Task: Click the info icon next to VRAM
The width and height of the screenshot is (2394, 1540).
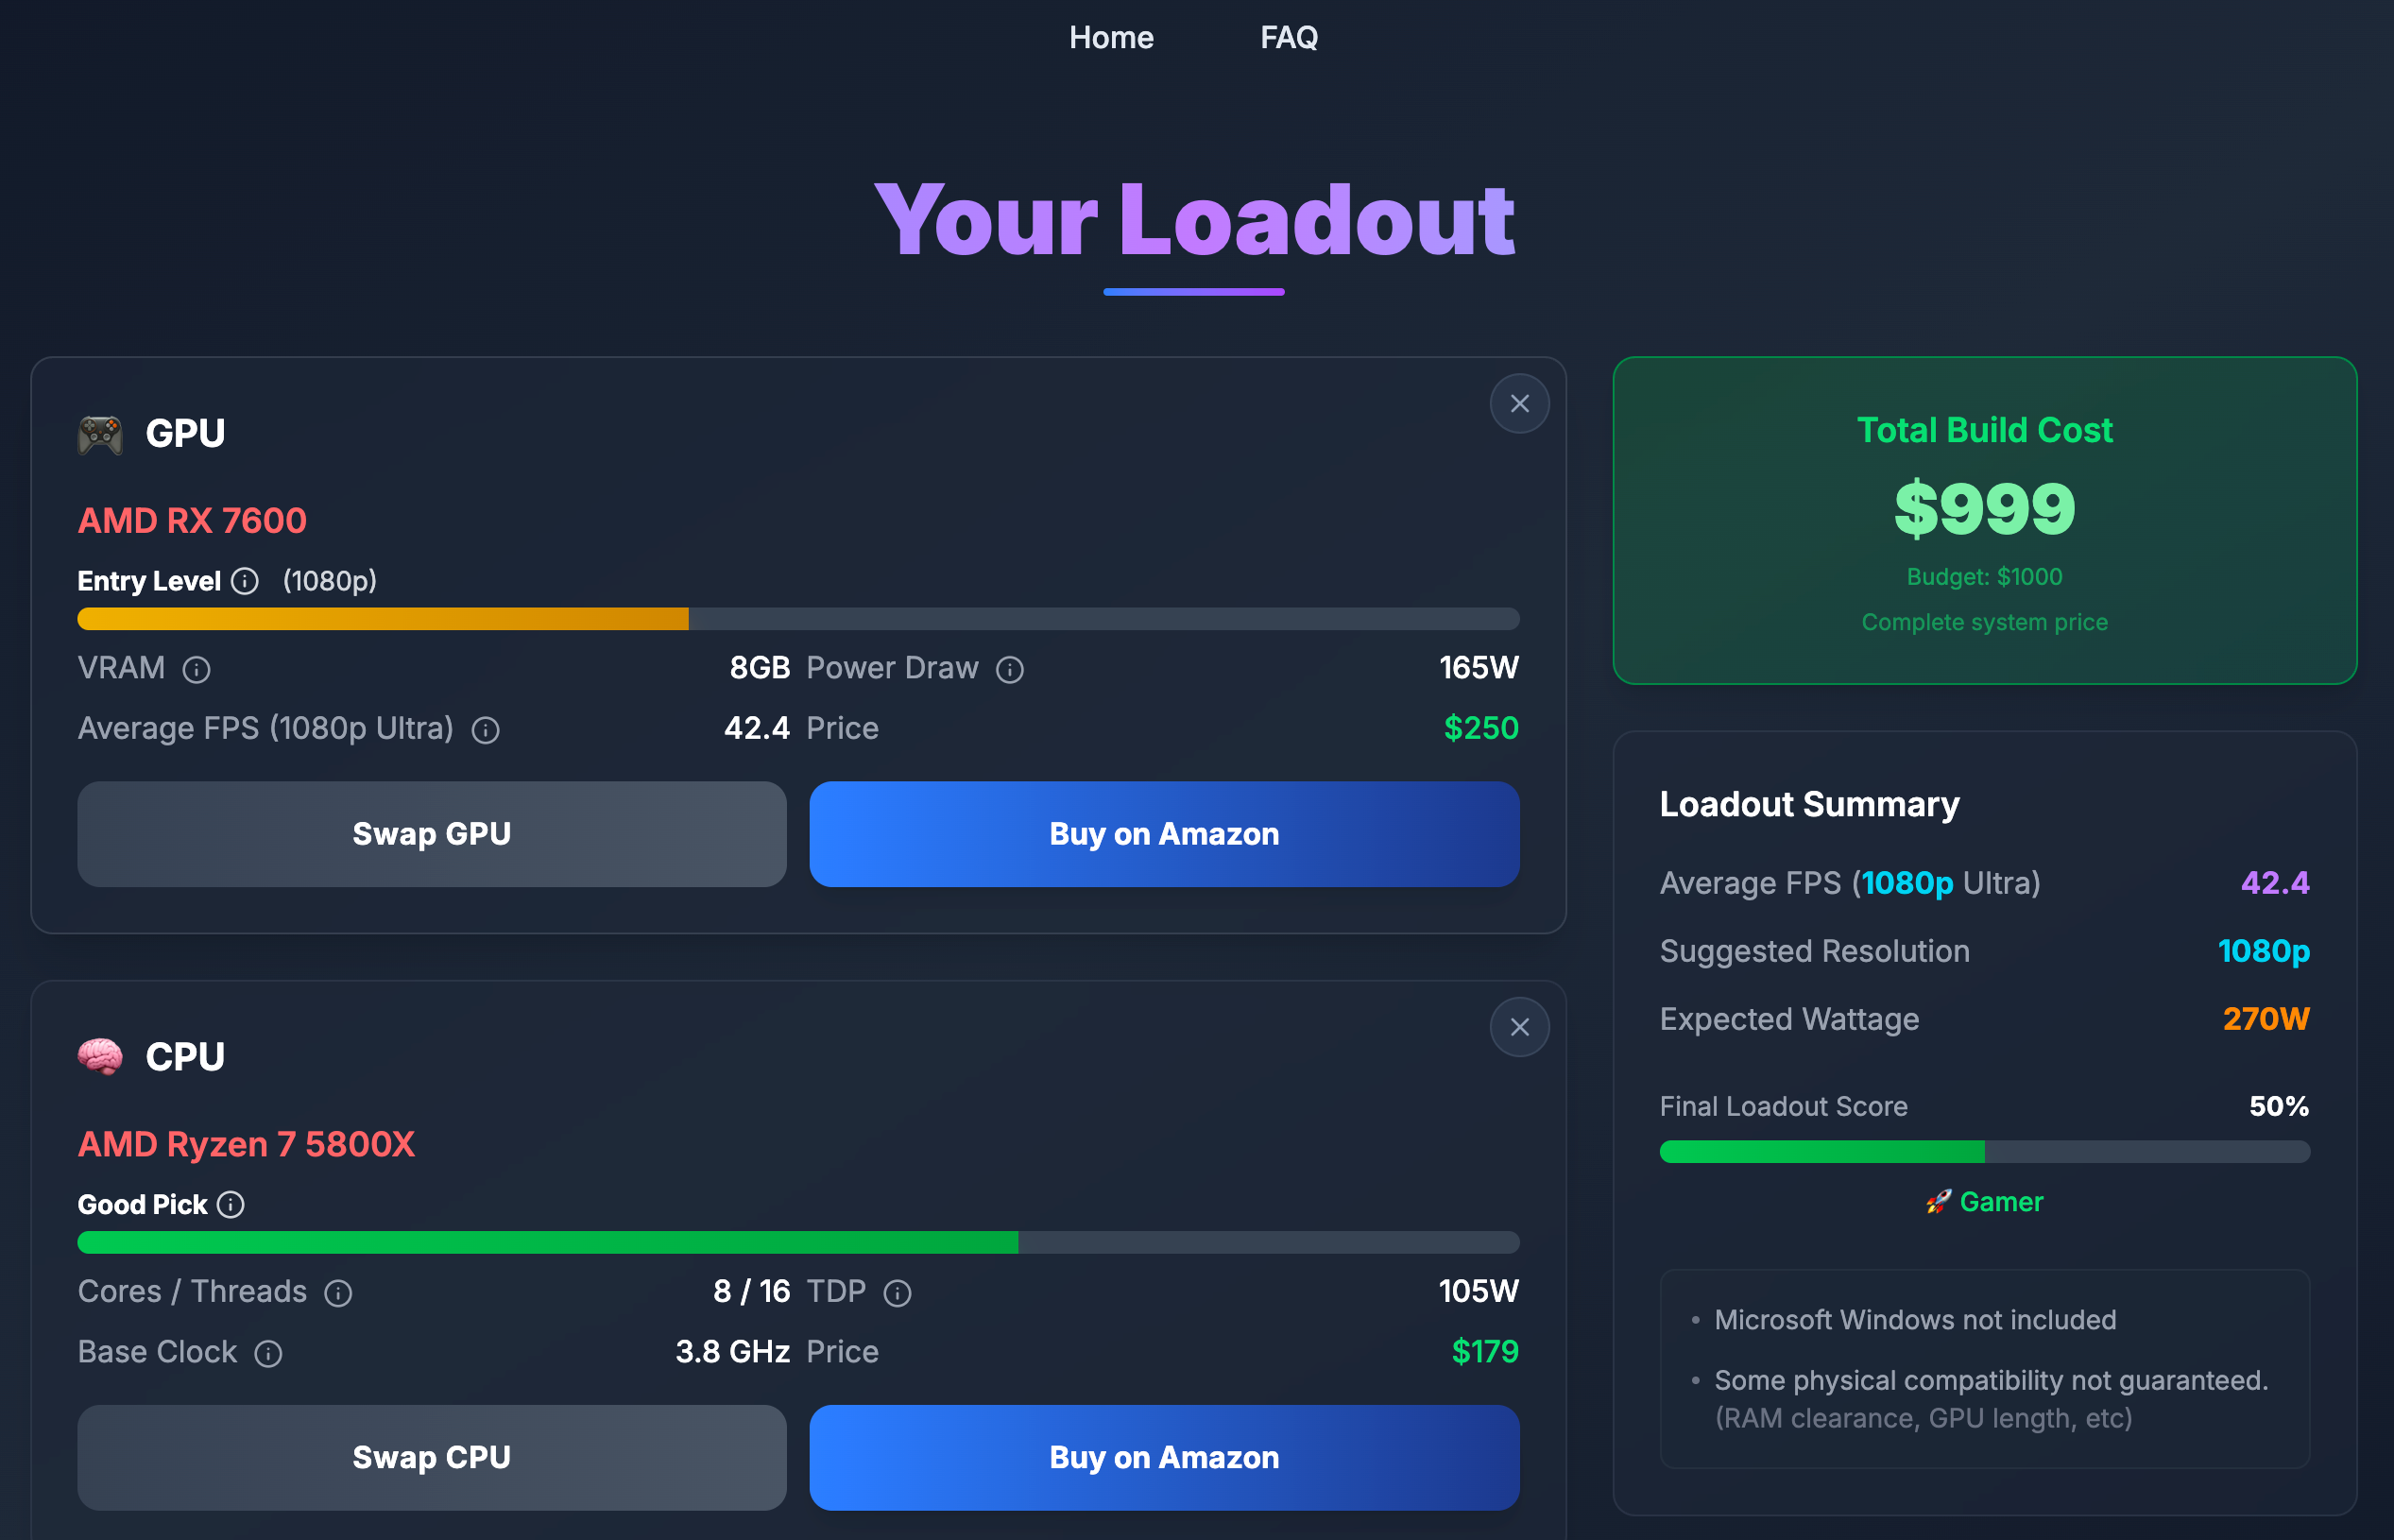Action: (196, 669)
